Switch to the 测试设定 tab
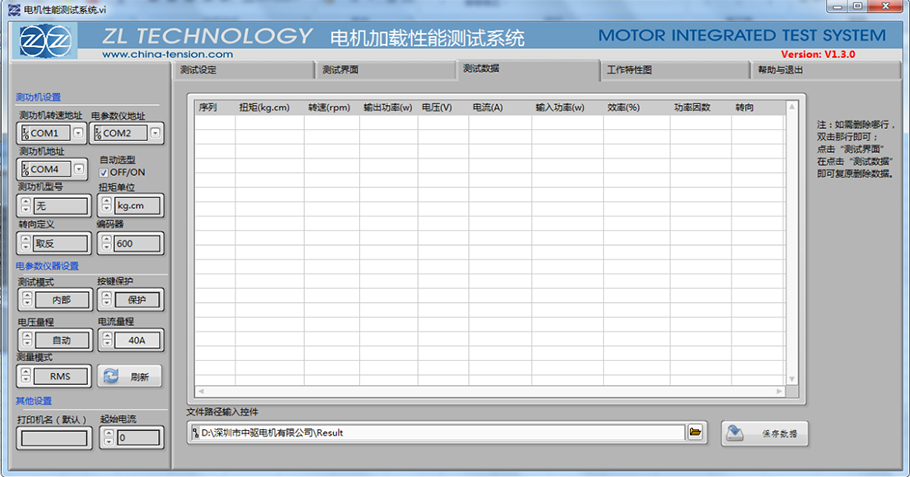The image size is (910, 477). pyautogui.click(x=198, y=70)
